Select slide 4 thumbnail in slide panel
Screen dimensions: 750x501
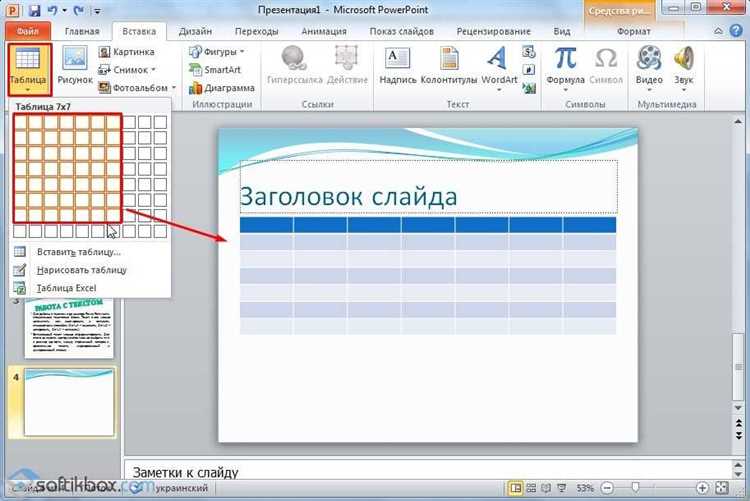69,401
